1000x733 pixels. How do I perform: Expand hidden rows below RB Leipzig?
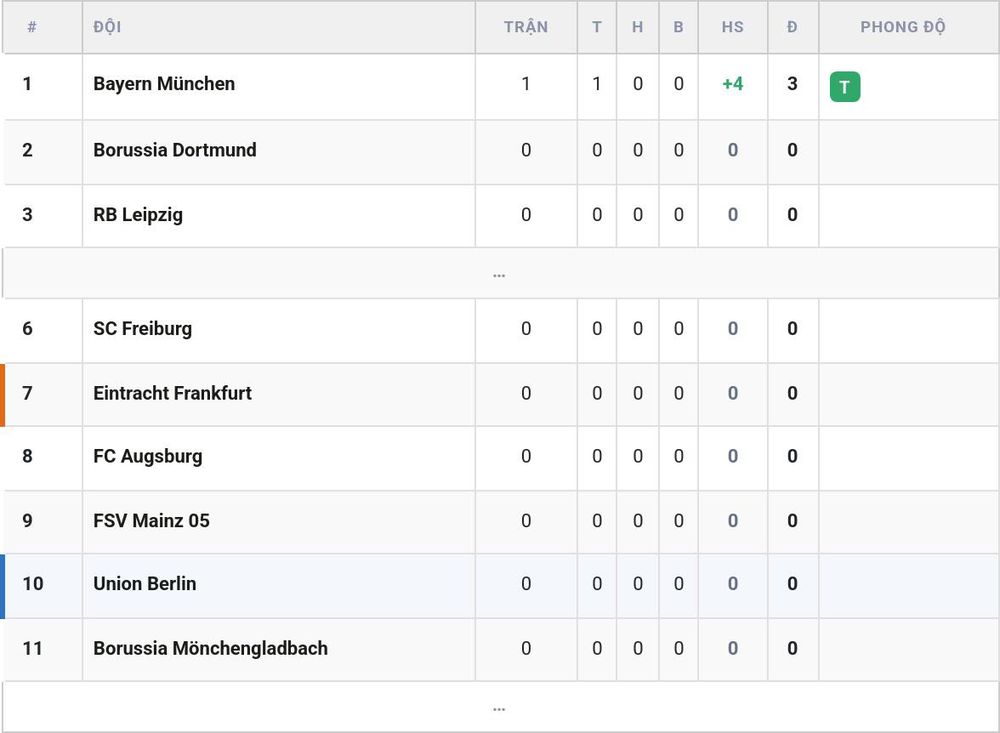point(500,273)
